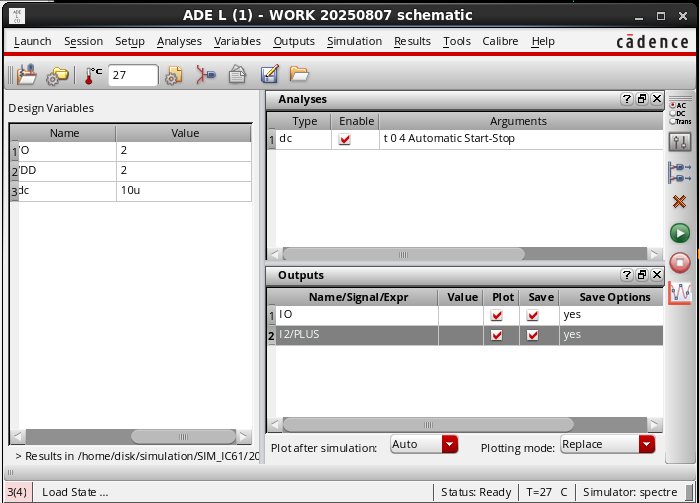Open the Setup menu
Image resolution: width=699 pixels, height=503 pixels.
coord(130,41)
